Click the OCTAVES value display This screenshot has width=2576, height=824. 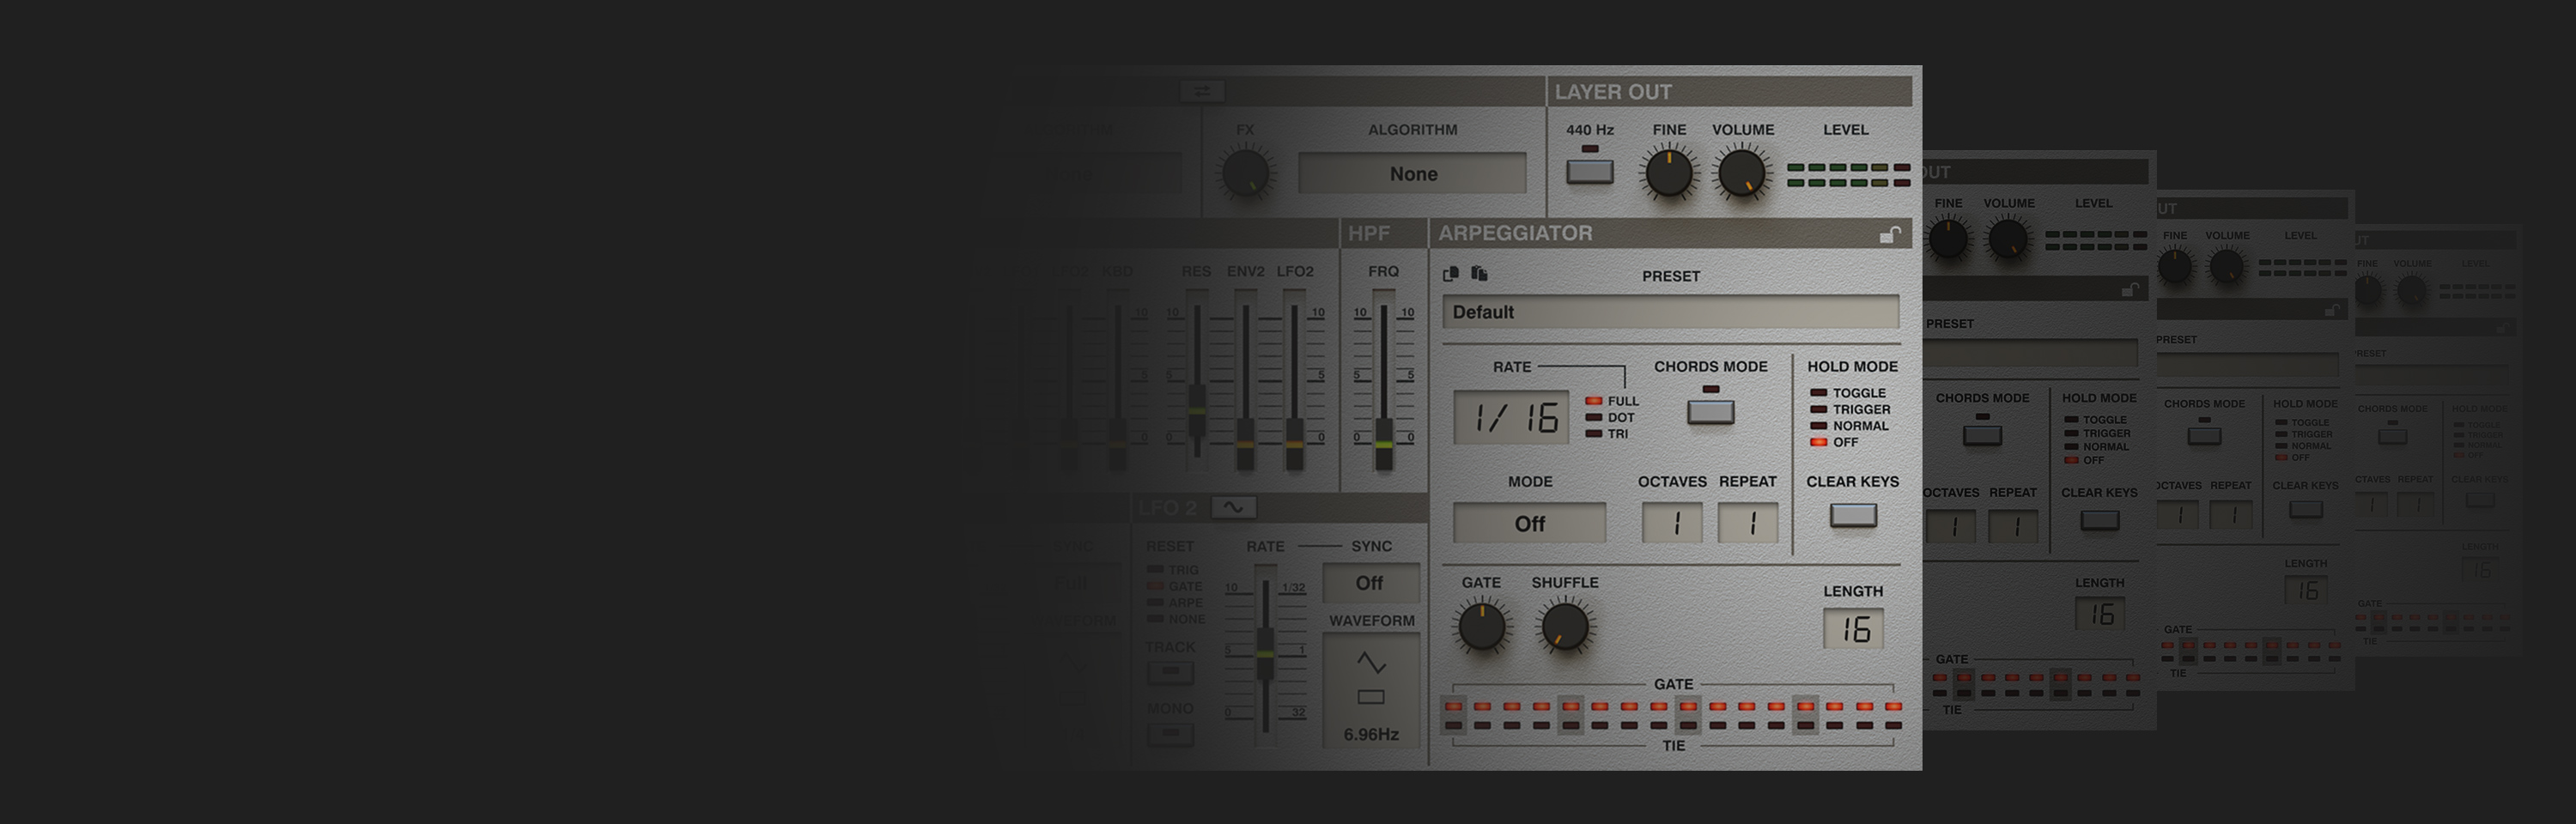point(1672,523)
